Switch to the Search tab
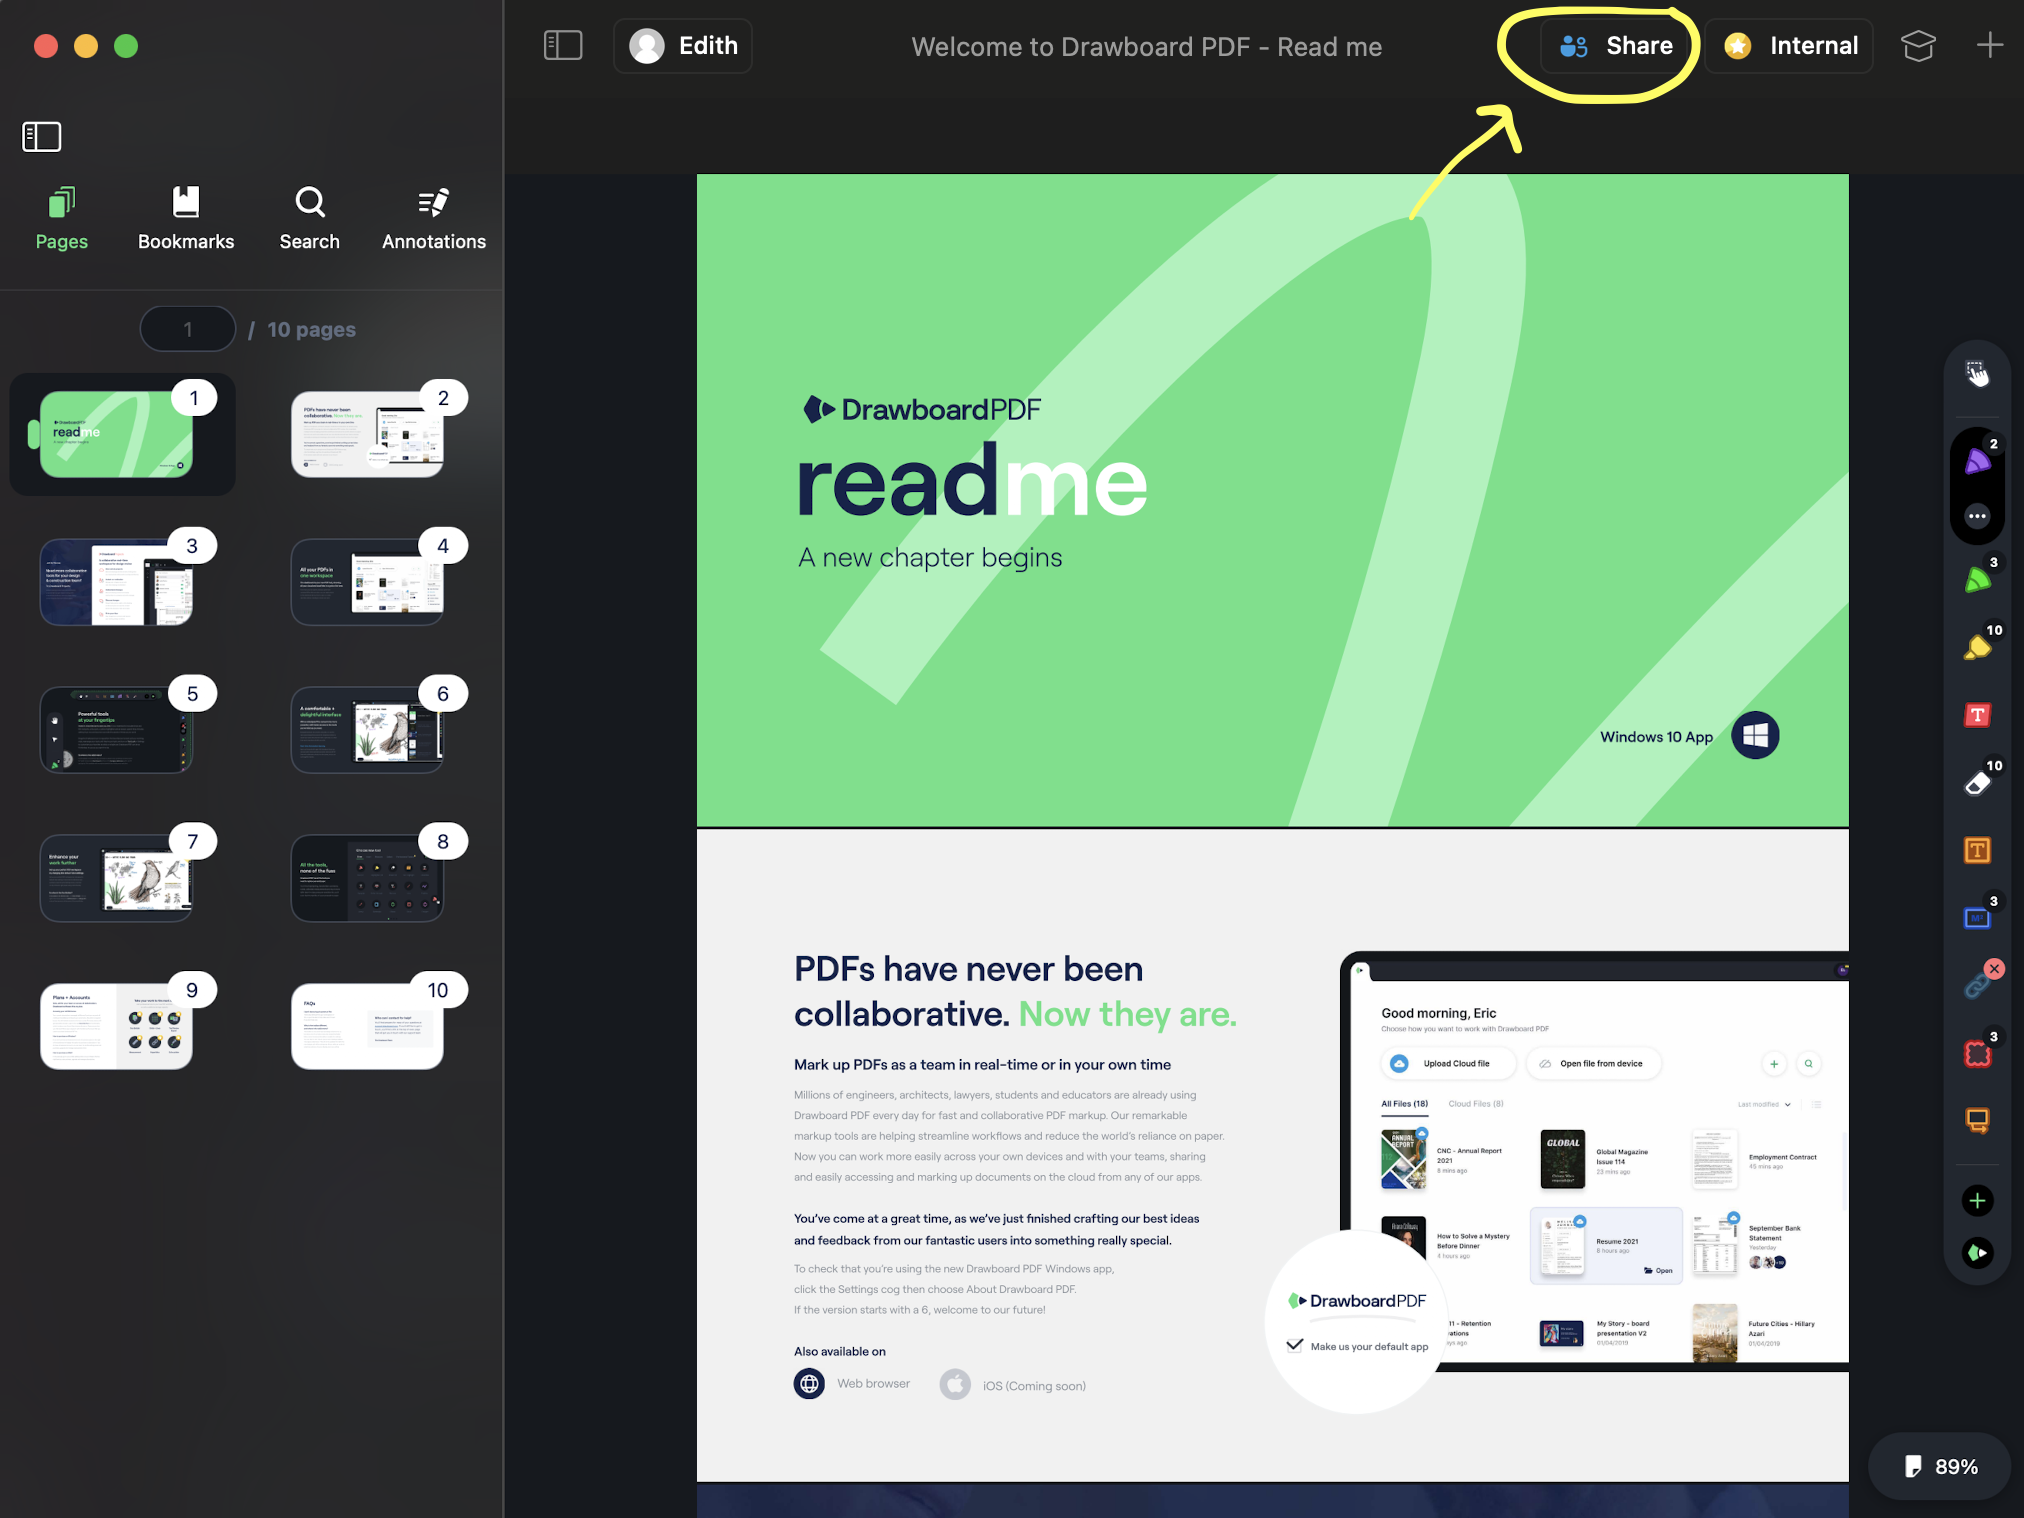Viewport: 2024px width, 1518px height. click(x=310, y=219)
